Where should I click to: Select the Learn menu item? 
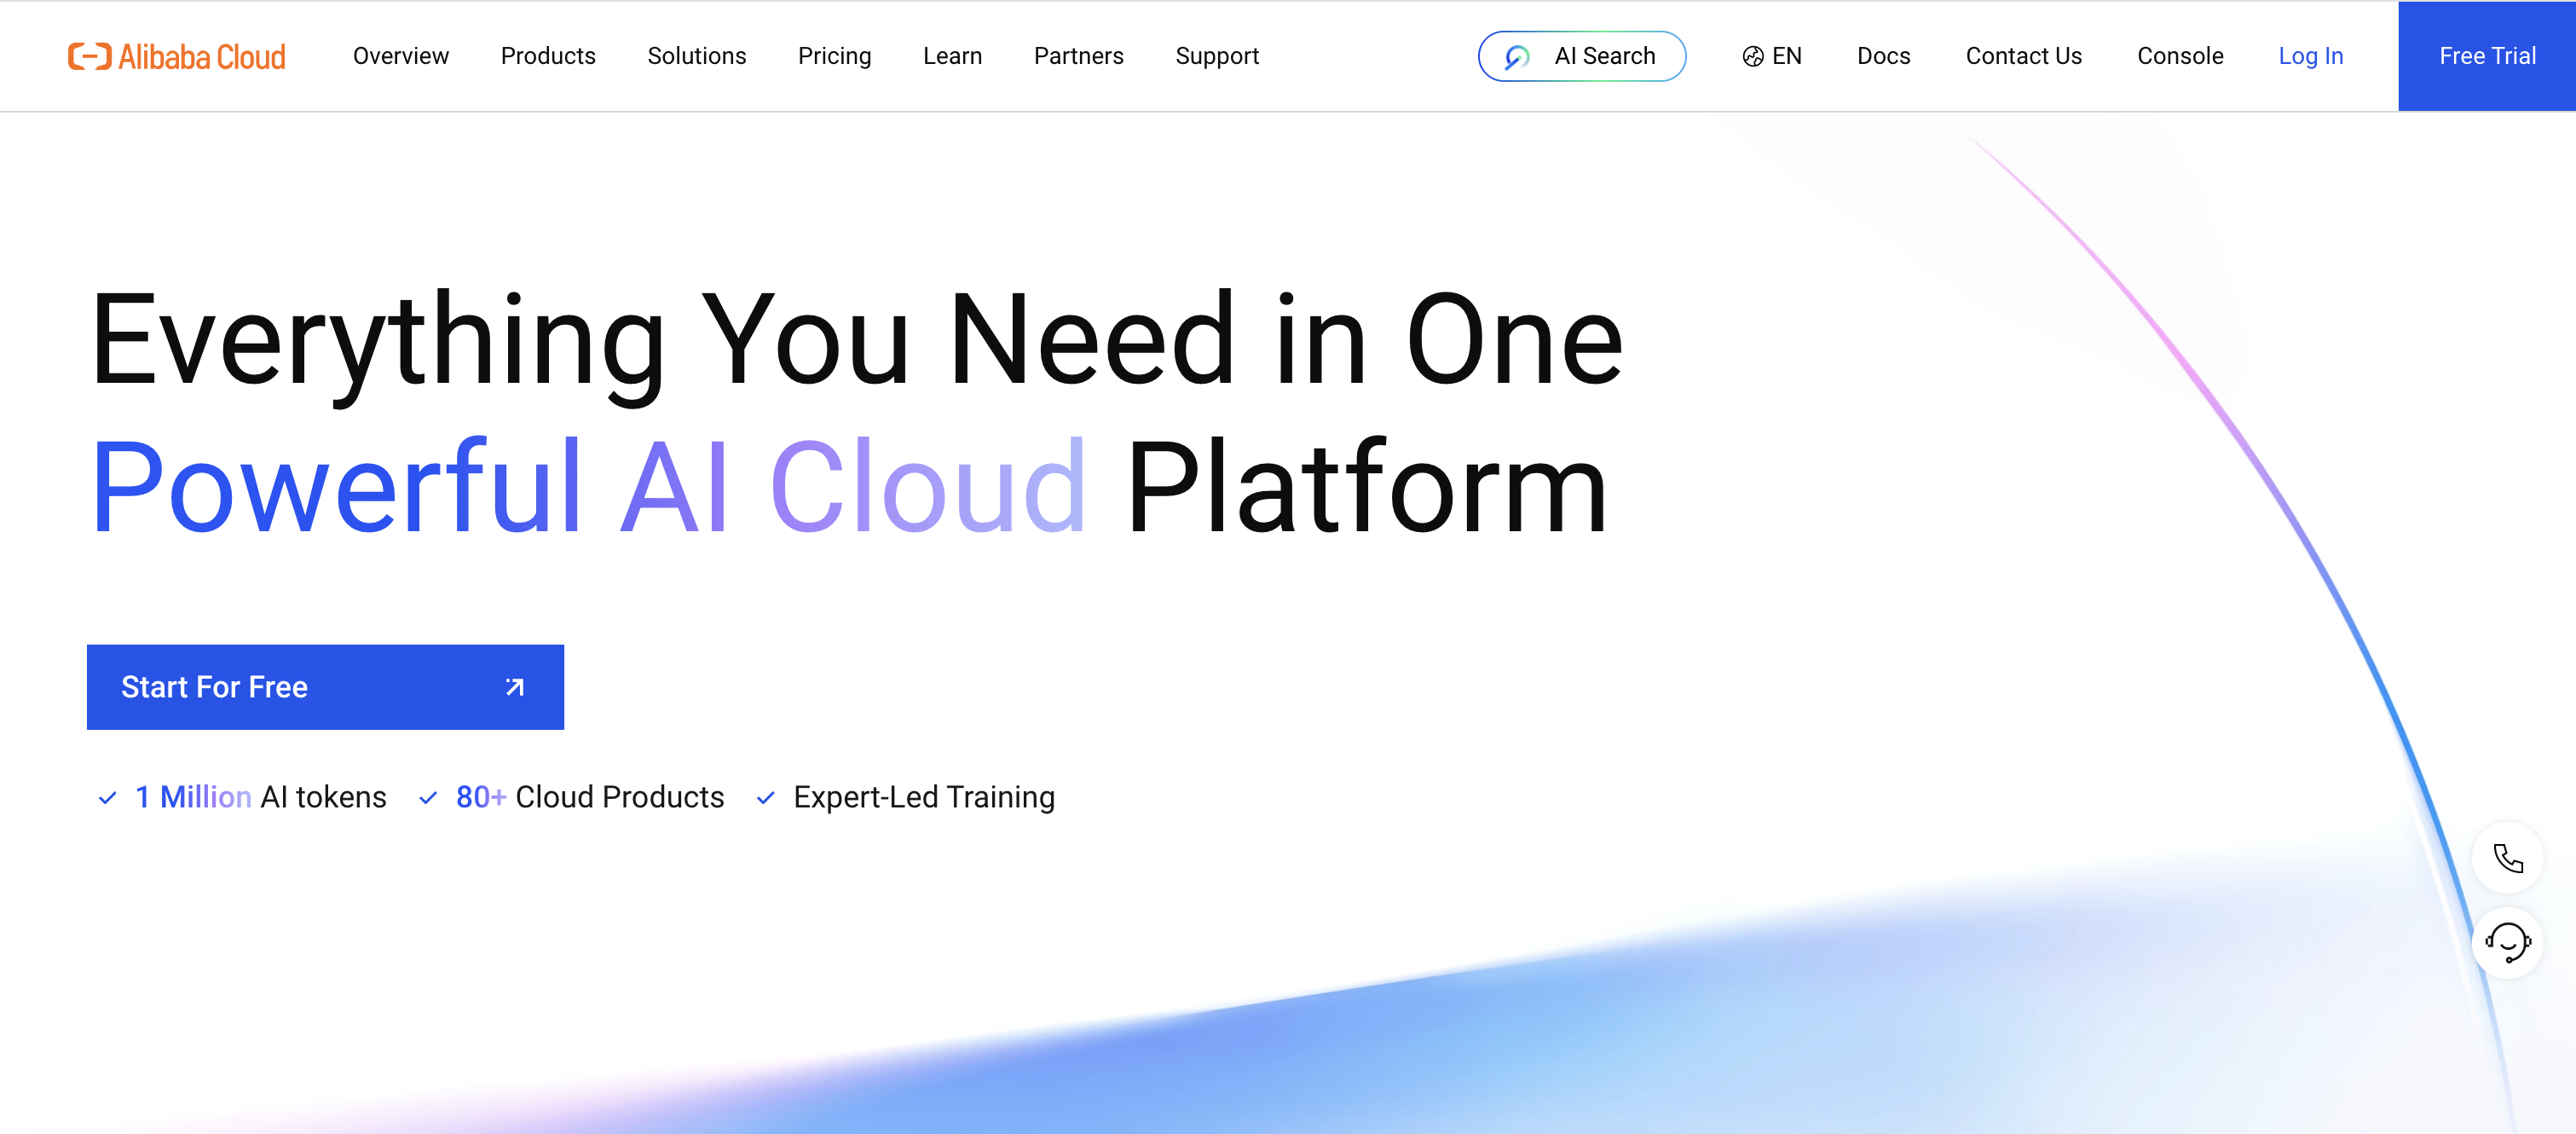[x=952, y=56]
